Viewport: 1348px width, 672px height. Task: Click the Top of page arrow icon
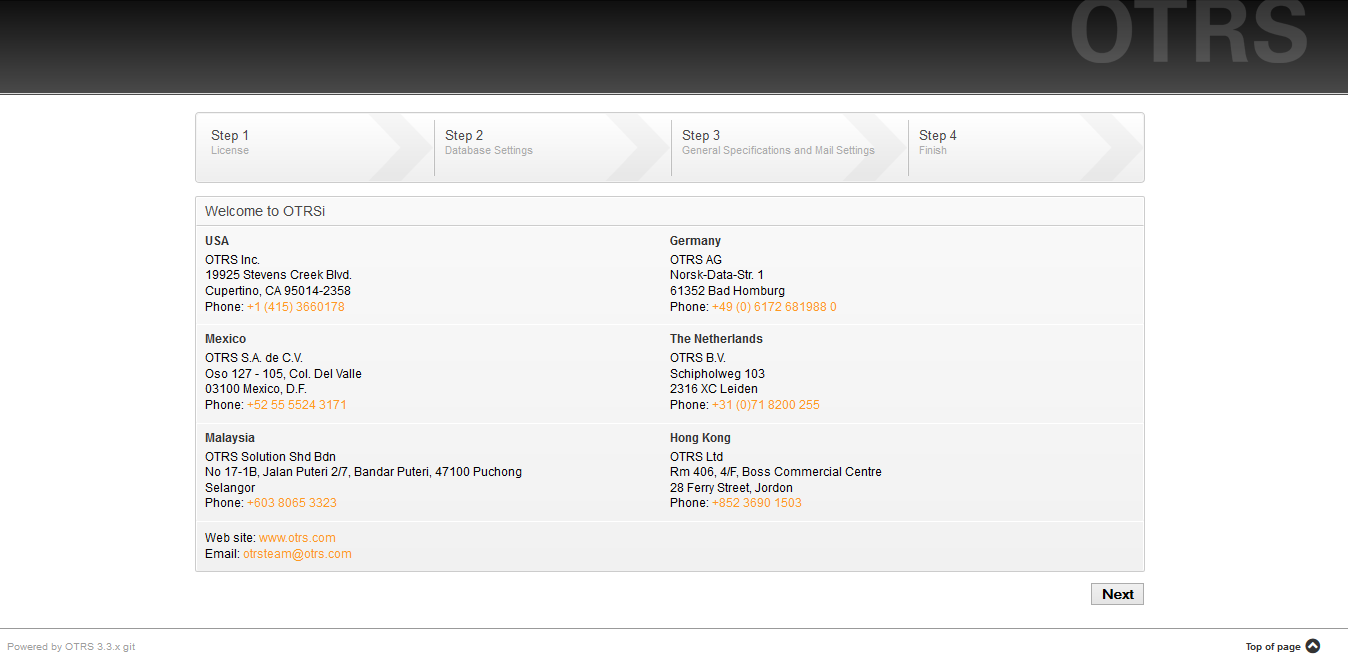click(1313, 646)
